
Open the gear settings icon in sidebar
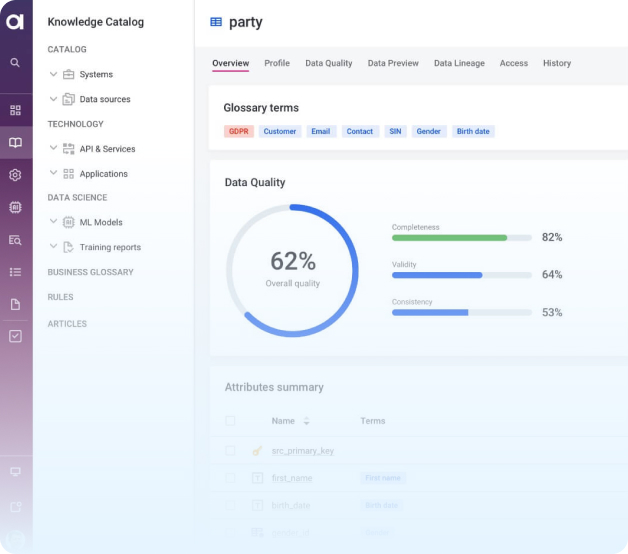(15, 175)
